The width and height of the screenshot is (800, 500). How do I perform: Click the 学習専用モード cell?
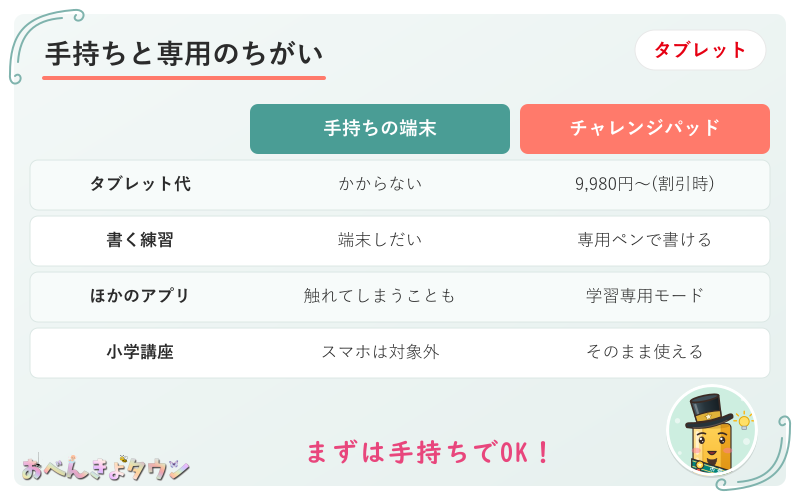(x=644, y=296)
